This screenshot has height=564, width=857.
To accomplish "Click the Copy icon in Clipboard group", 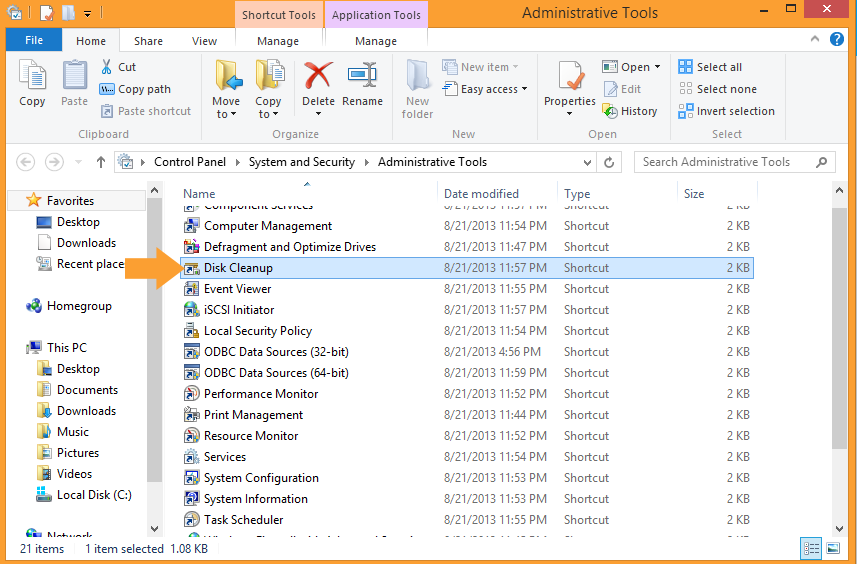I will coord(32,75).
